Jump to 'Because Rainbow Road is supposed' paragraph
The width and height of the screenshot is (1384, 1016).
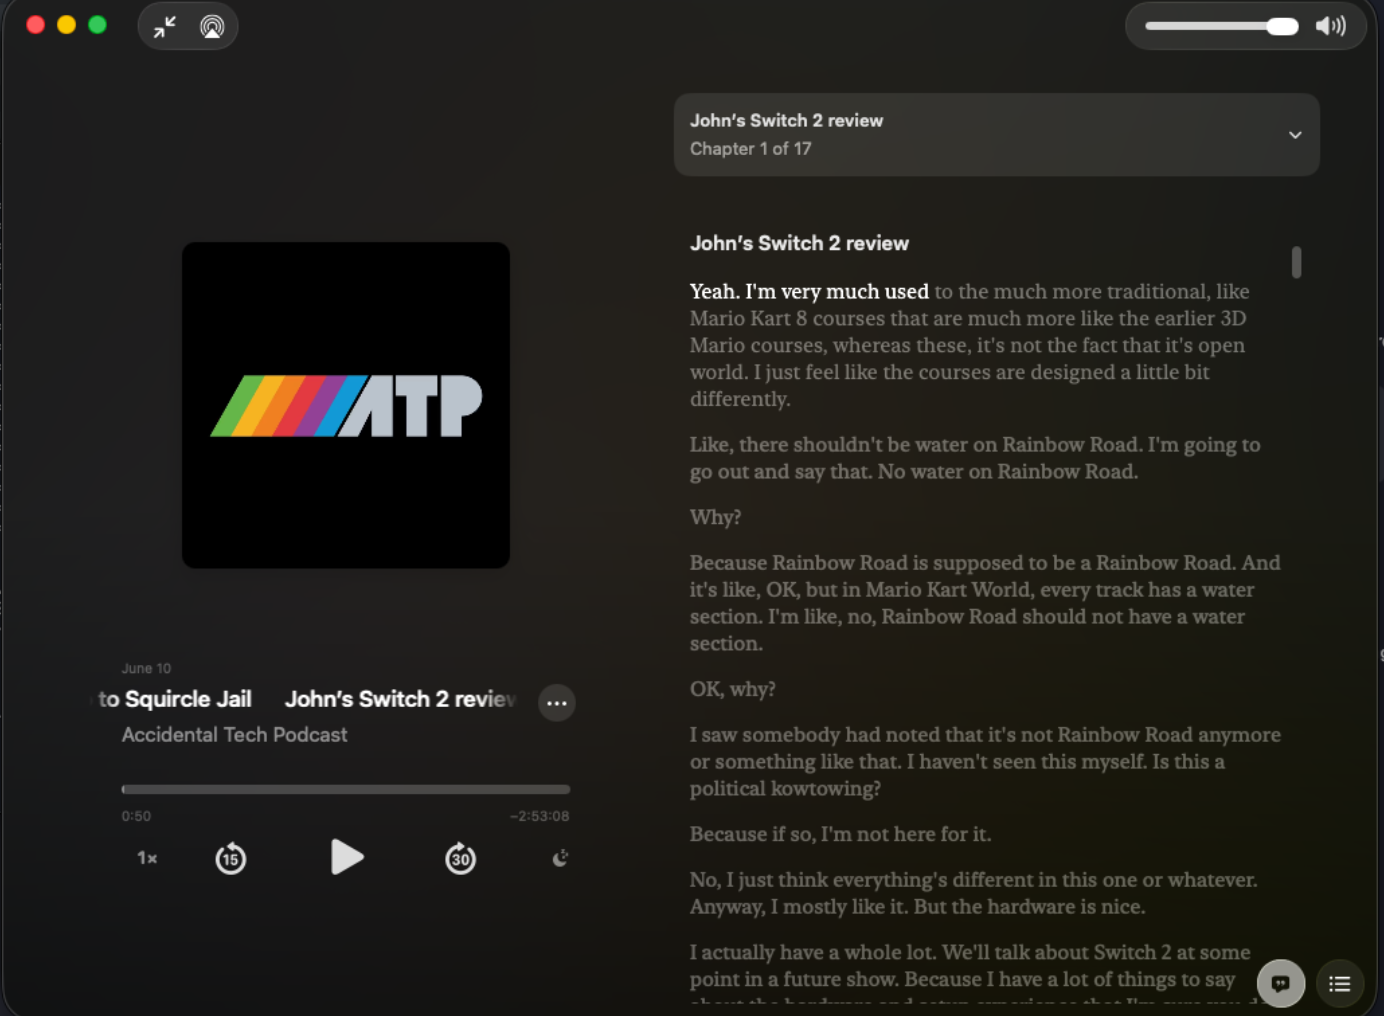(x=985, y=603)
